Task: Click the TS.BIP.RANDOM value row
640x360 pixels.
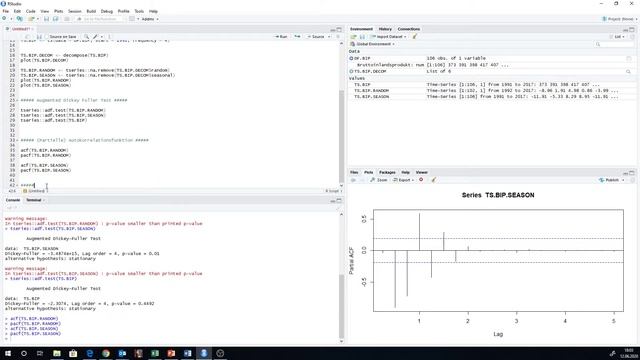Action: pos(491,91)
